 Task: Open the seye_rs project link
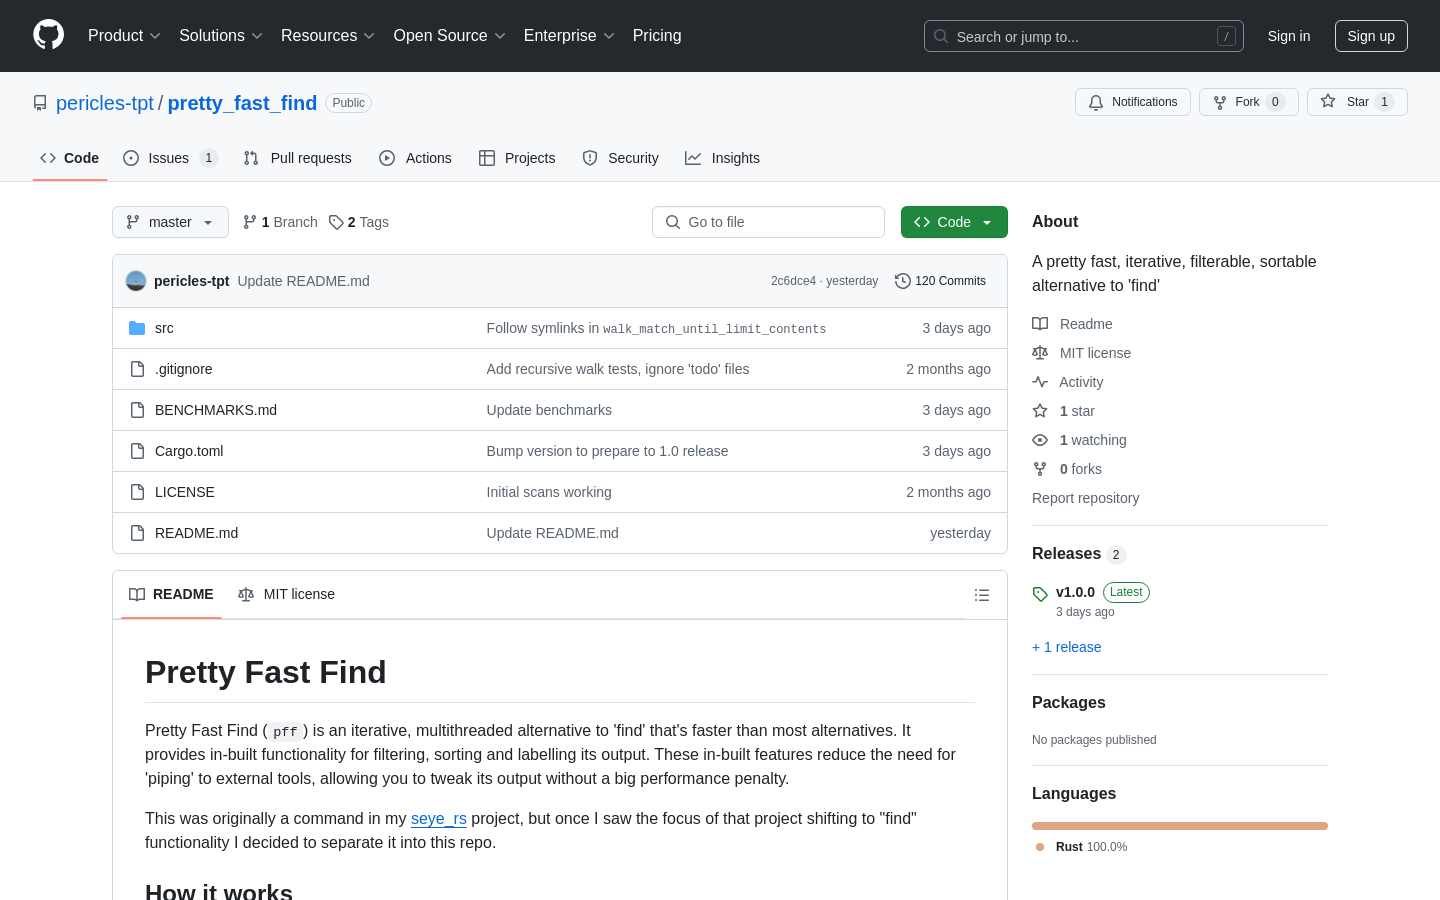(x=439, y=818)
